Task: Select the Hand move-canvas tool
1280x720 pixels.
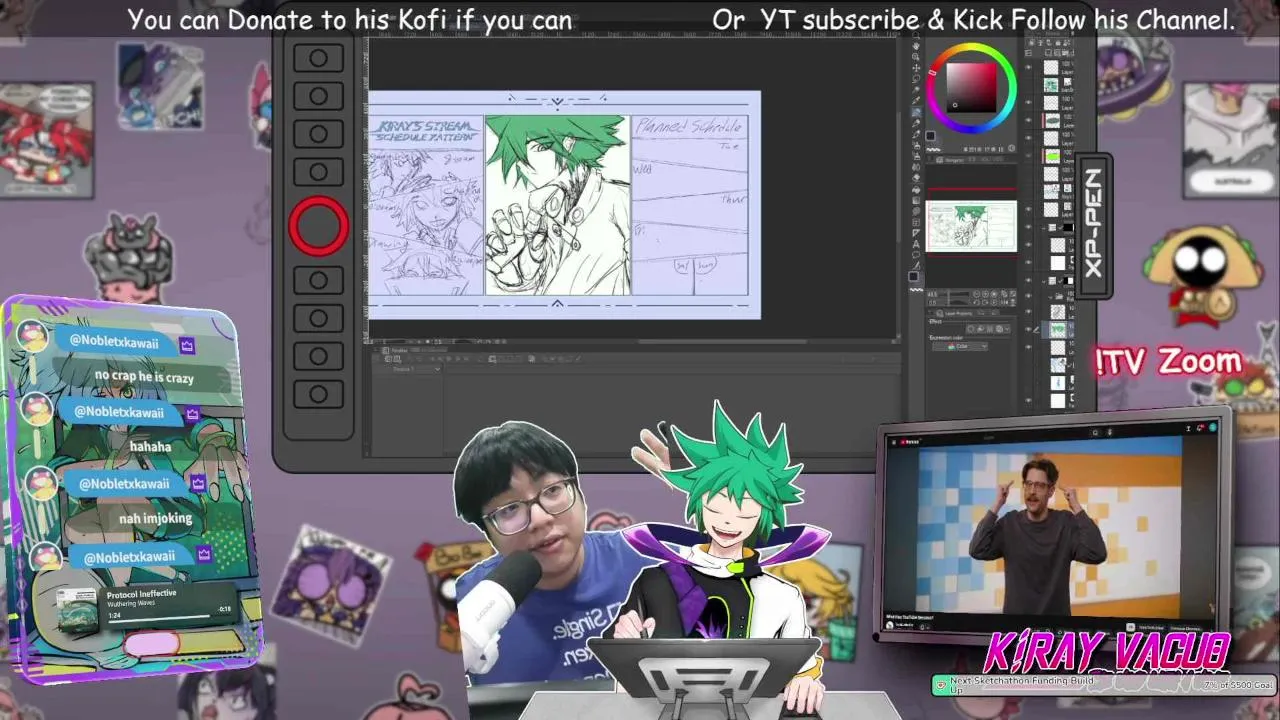Action: [x=916, y=46]
